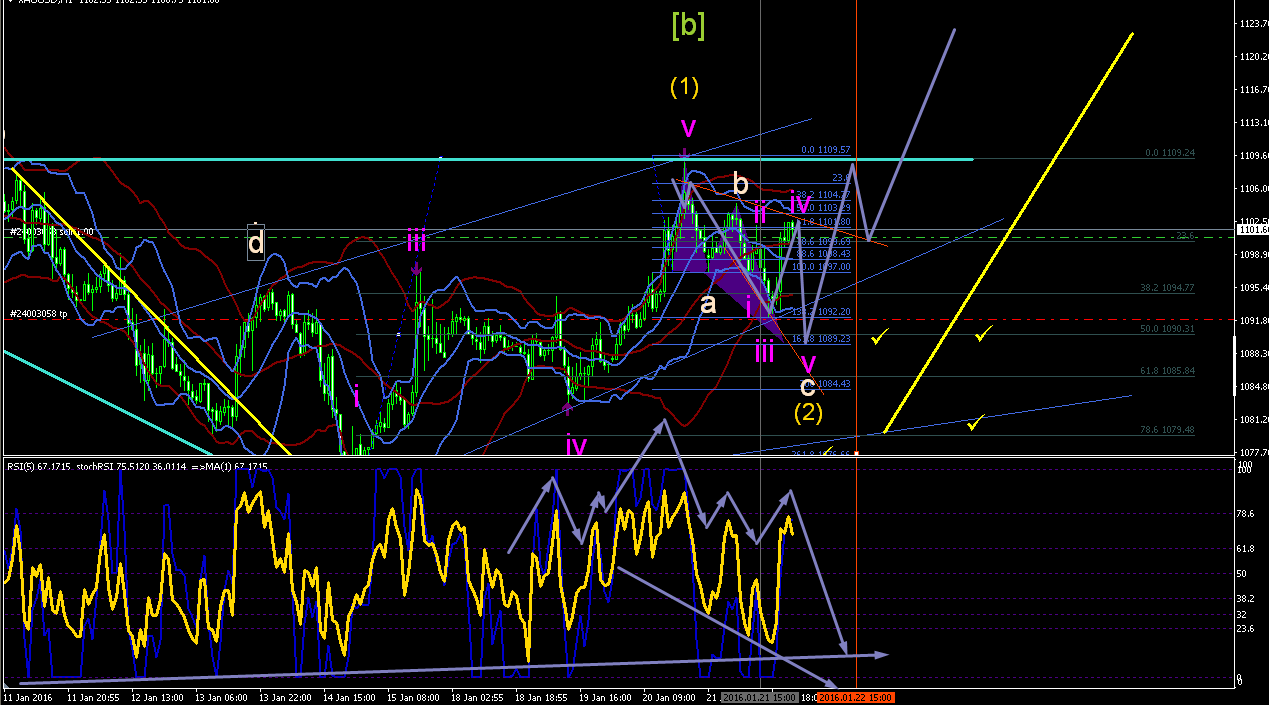
Task: Click Fibonacci label 0.0 1109.57
Action: [x=825, y=150]
